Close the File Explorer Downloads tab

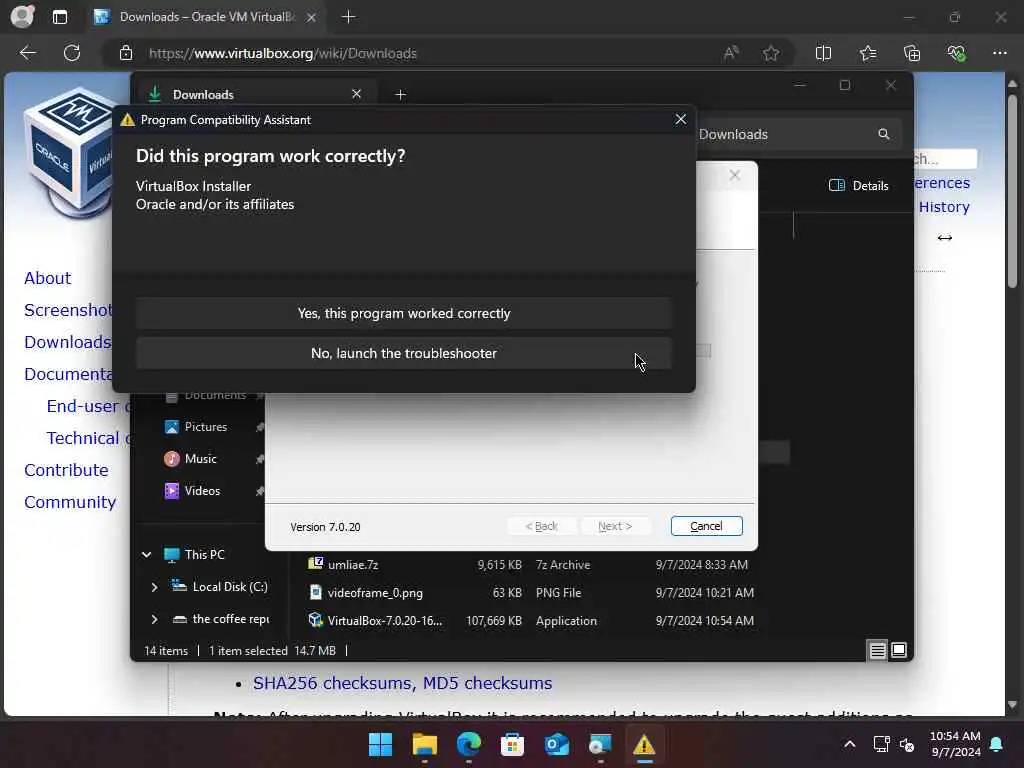click(x=357, y=94)
